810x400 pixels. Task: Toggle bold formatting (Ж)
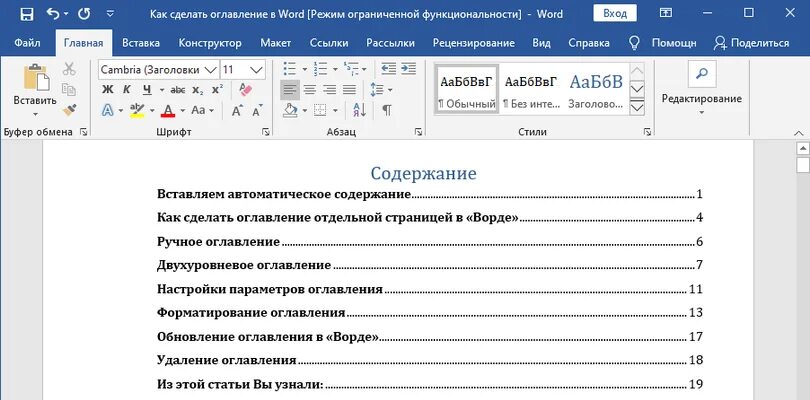(107, 89)
